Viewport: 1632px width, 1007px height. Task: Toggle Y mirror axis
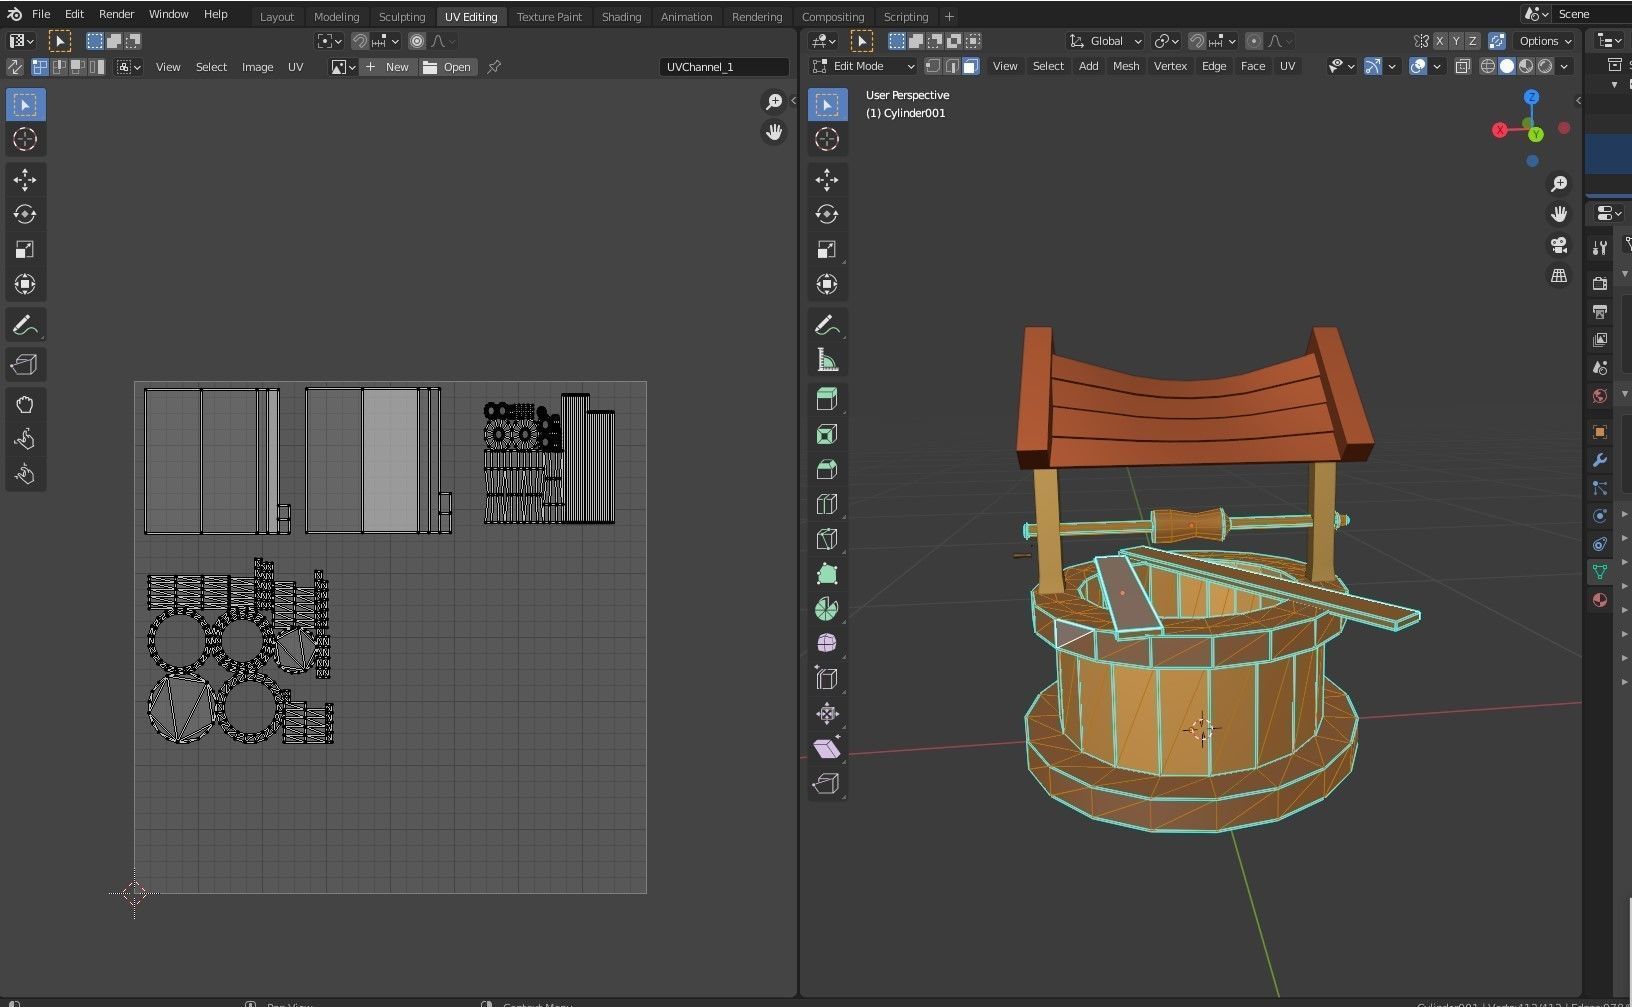point(1456,41)
